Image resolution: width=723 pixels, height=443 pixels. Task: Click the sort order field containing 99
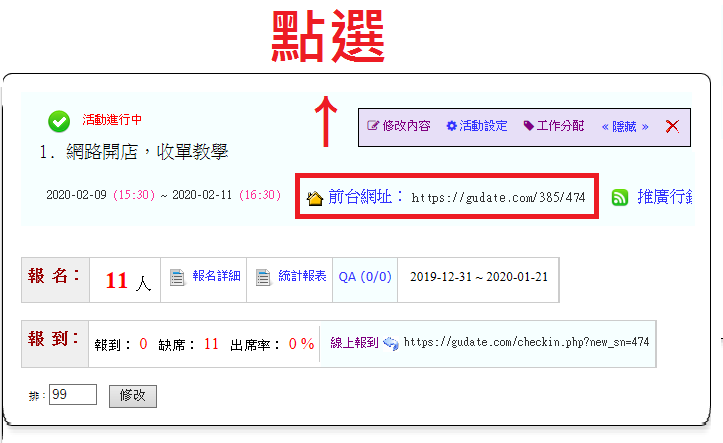pos(73,395)
